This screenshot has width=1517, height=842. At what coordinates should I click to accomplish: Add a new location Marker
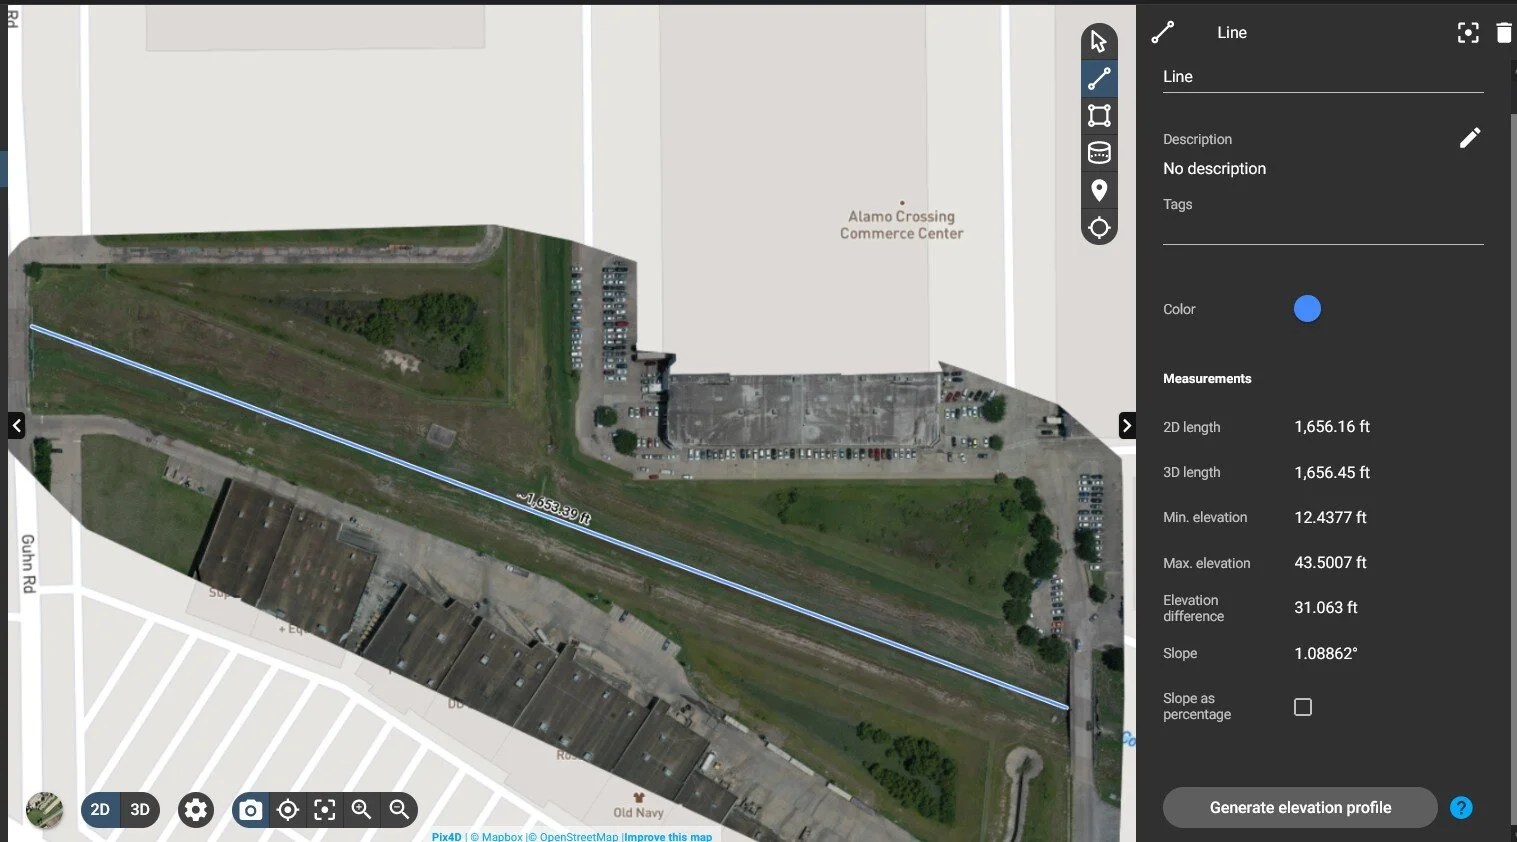pos(1099,190)
